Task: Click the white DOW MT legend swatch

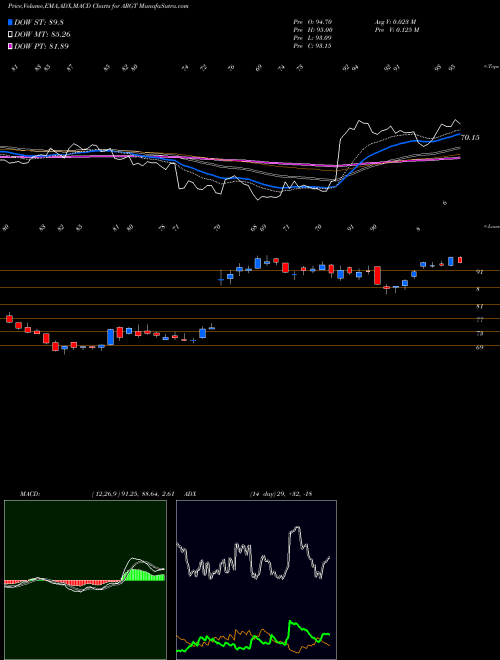Action: tap(10, 35)
